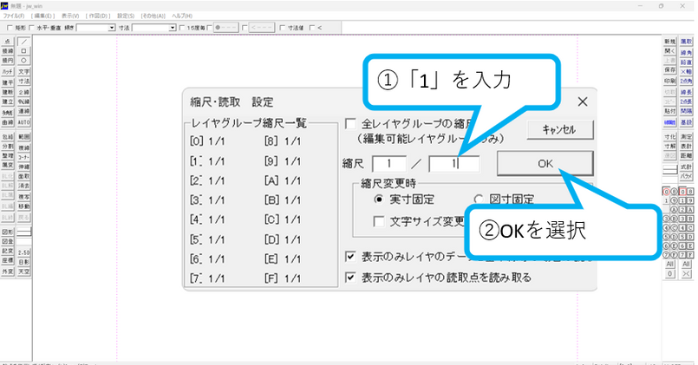Select the circle (○) tool

tap(24, 60)
